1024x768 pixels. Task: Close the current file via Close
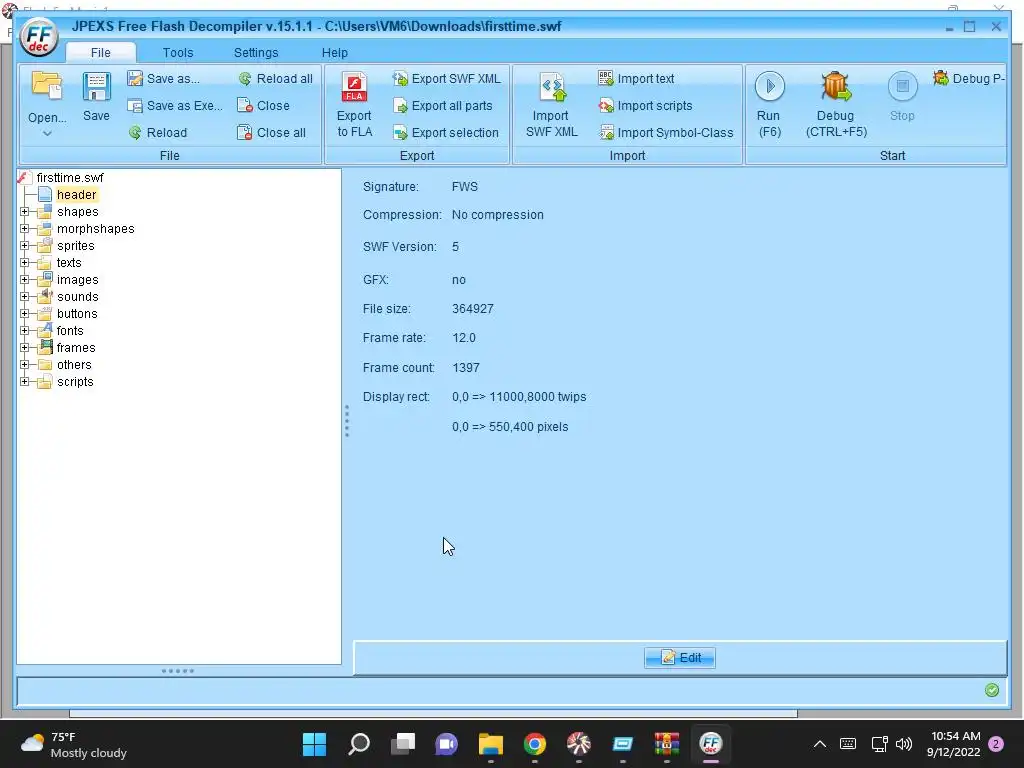tap(264, 106)
